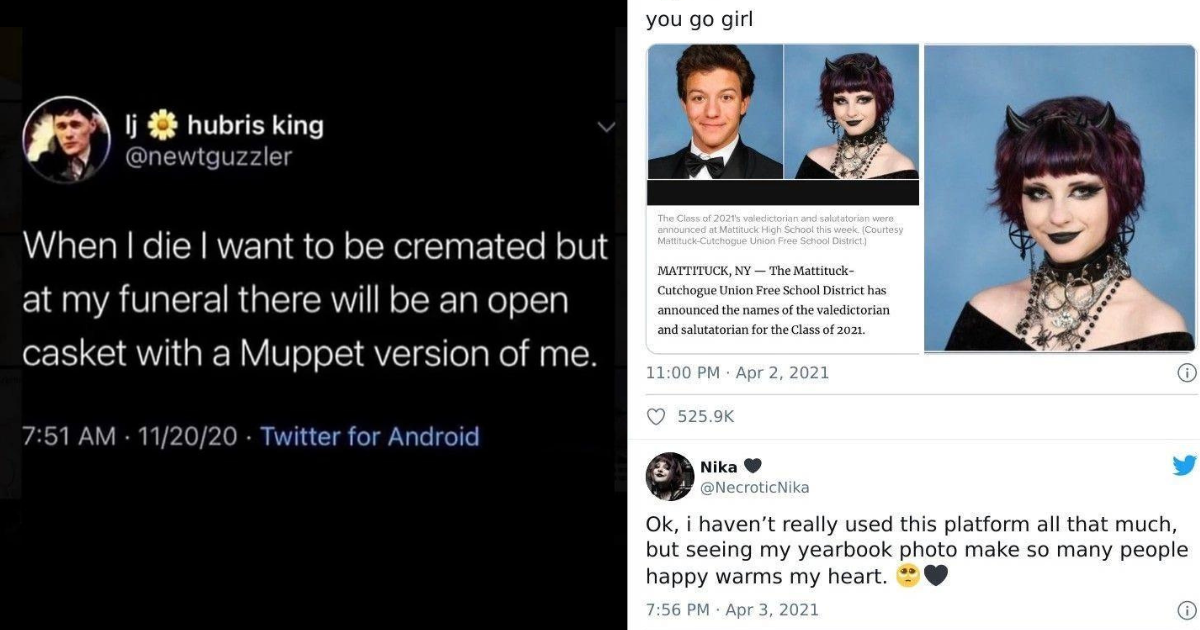The height and width of the screenshot is (630, 1200).
Task: Click the @NecroticNika handle
Action: click(756, 487)
